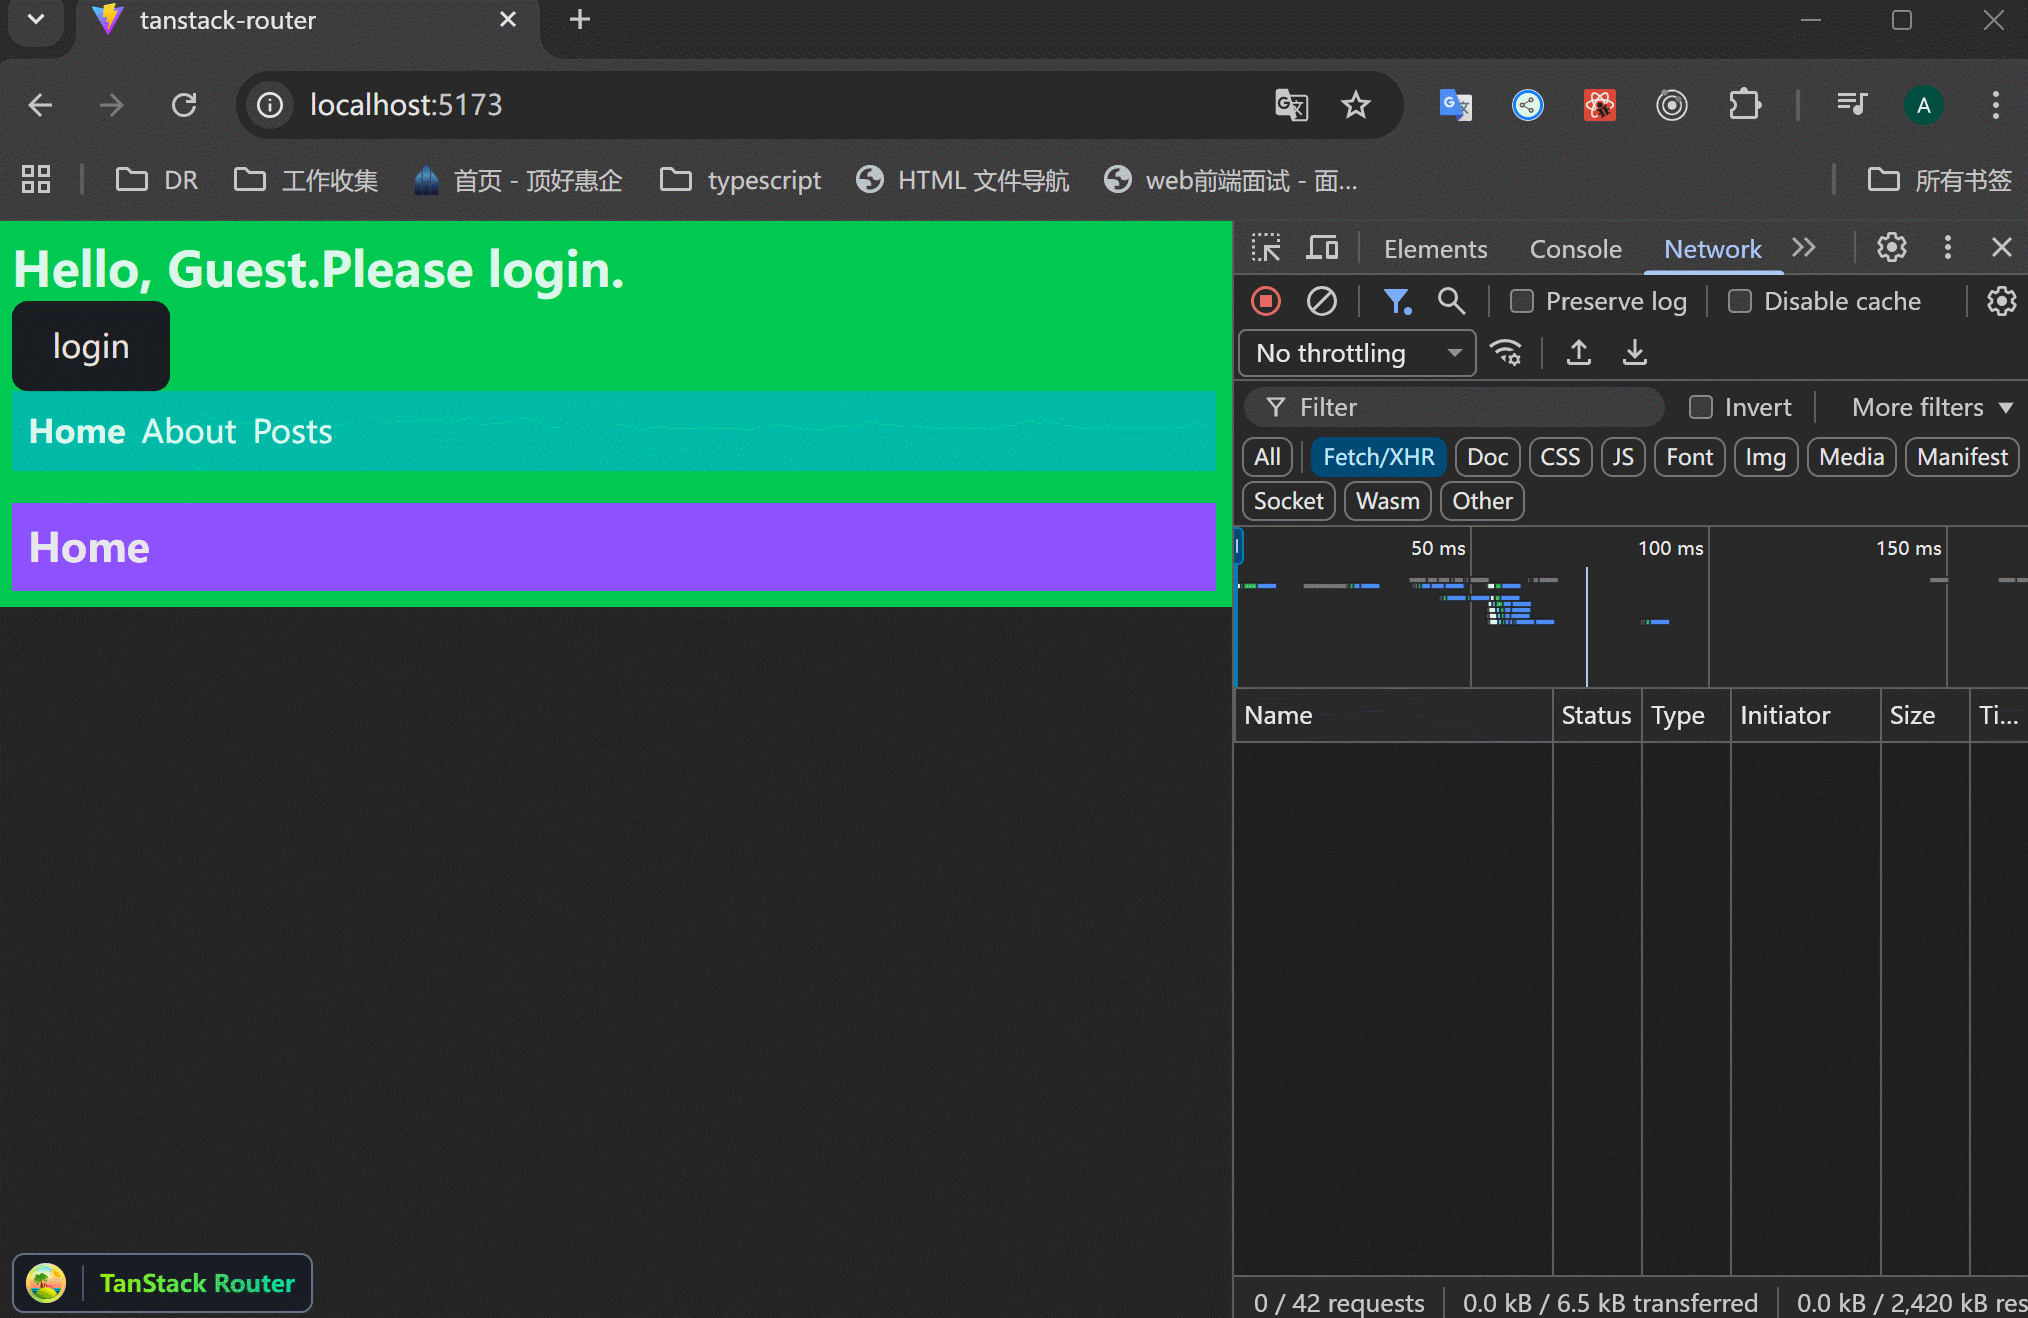Open the network search magnifier
This screenshot has width=2028, height=1318.
point(1451,301)
